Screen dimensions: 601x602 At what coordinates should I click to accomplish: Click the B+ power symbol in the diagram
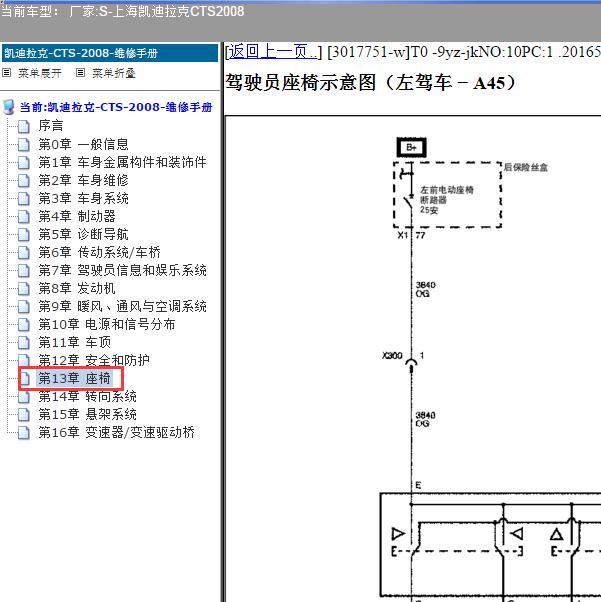click(x=411, y=147)
